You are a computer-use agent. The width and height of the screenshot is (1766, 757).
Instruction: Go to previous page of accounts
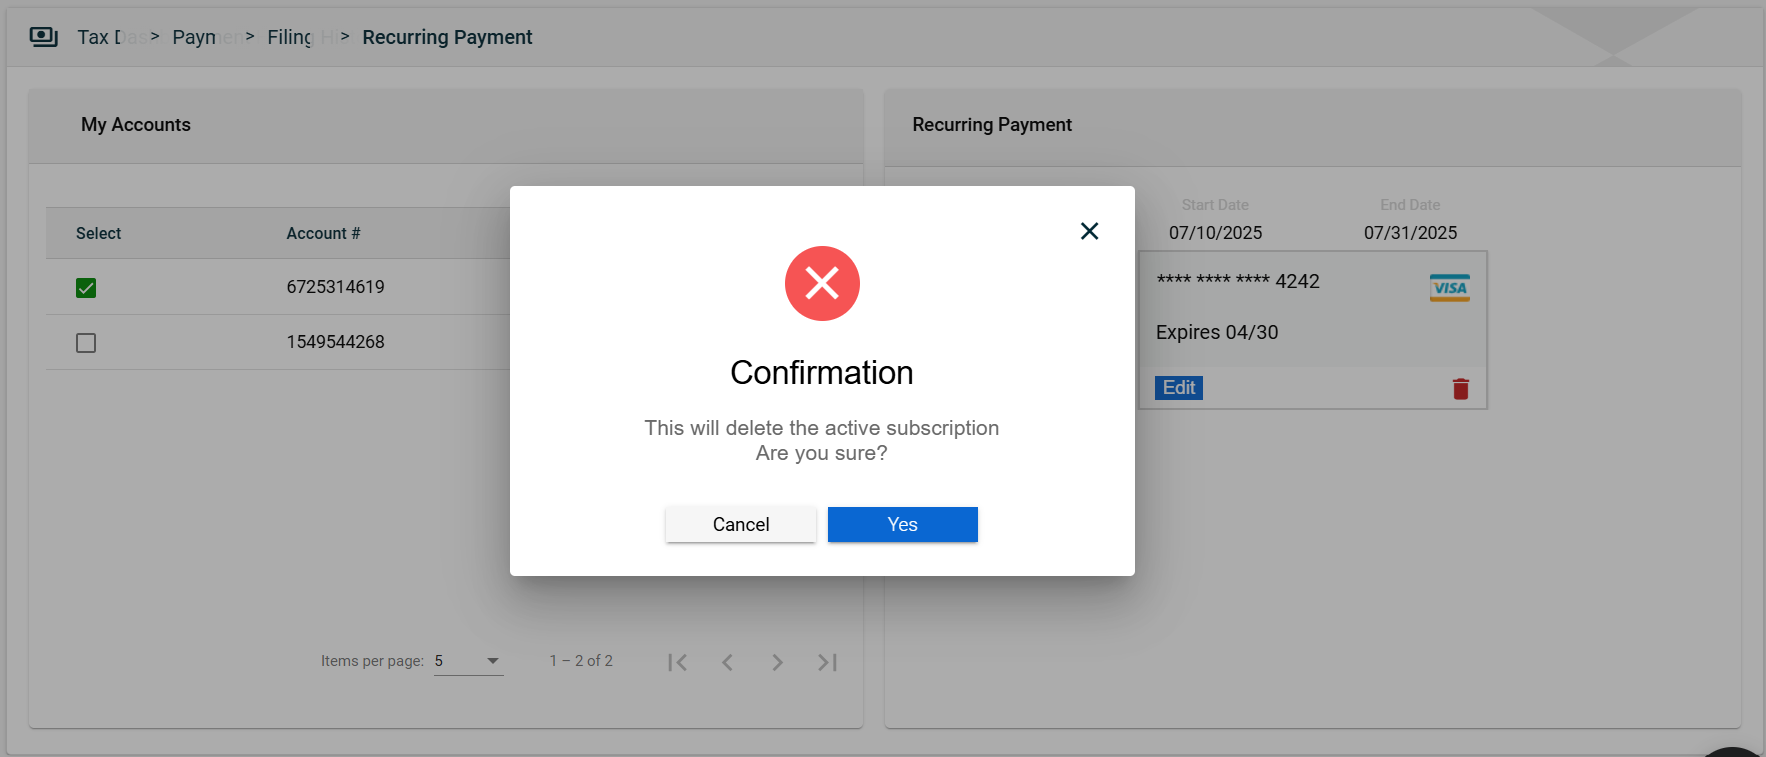[x=727, y=662]
